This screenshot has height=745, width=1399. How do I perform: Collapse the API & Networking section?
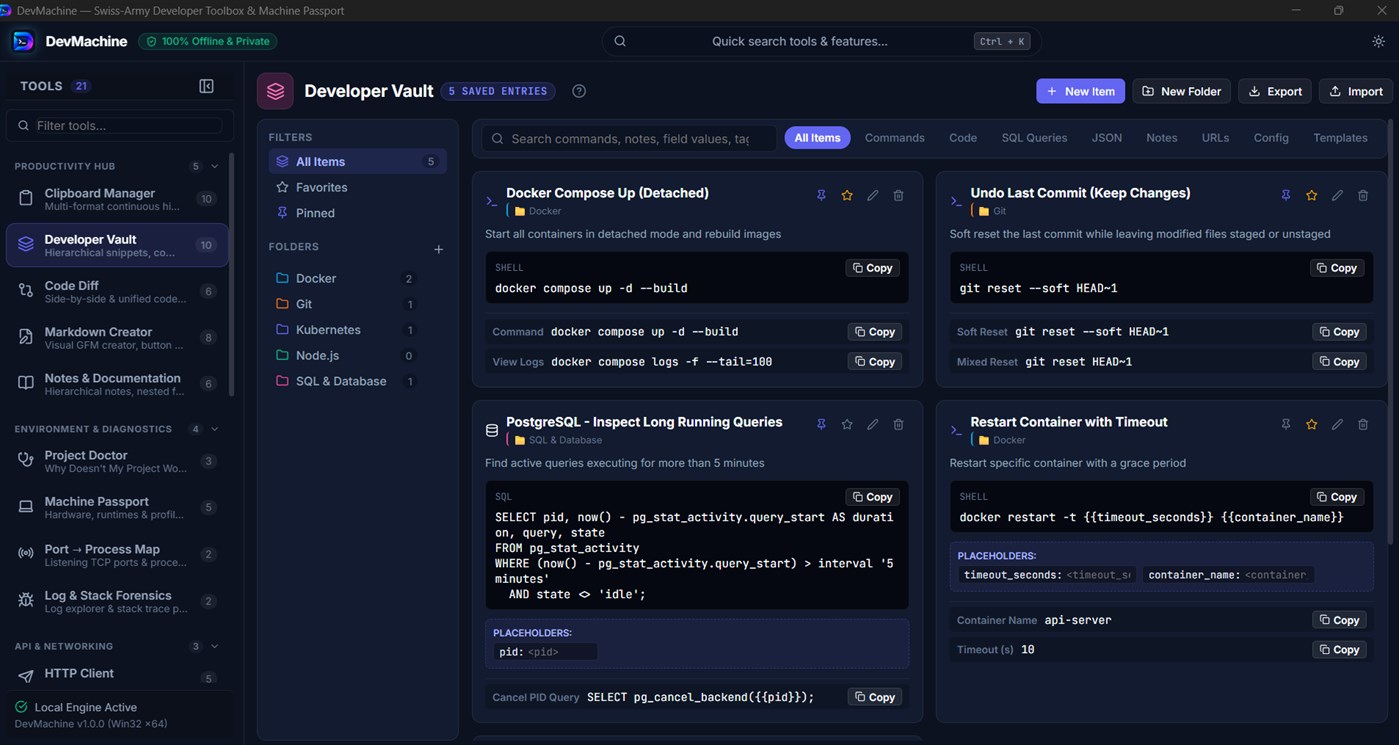coord(214,646)
